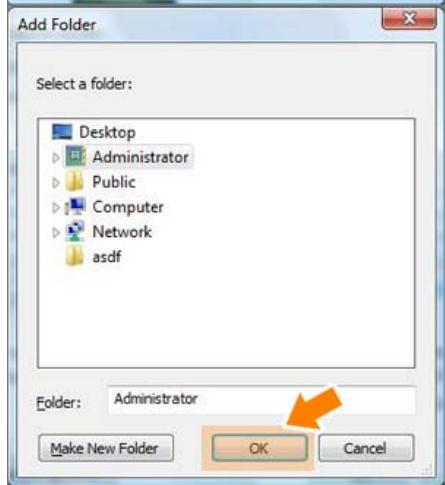The width and height of the screenshot is (445, 485).
Task: Select the Public folder label
Action: click(114, 182)
